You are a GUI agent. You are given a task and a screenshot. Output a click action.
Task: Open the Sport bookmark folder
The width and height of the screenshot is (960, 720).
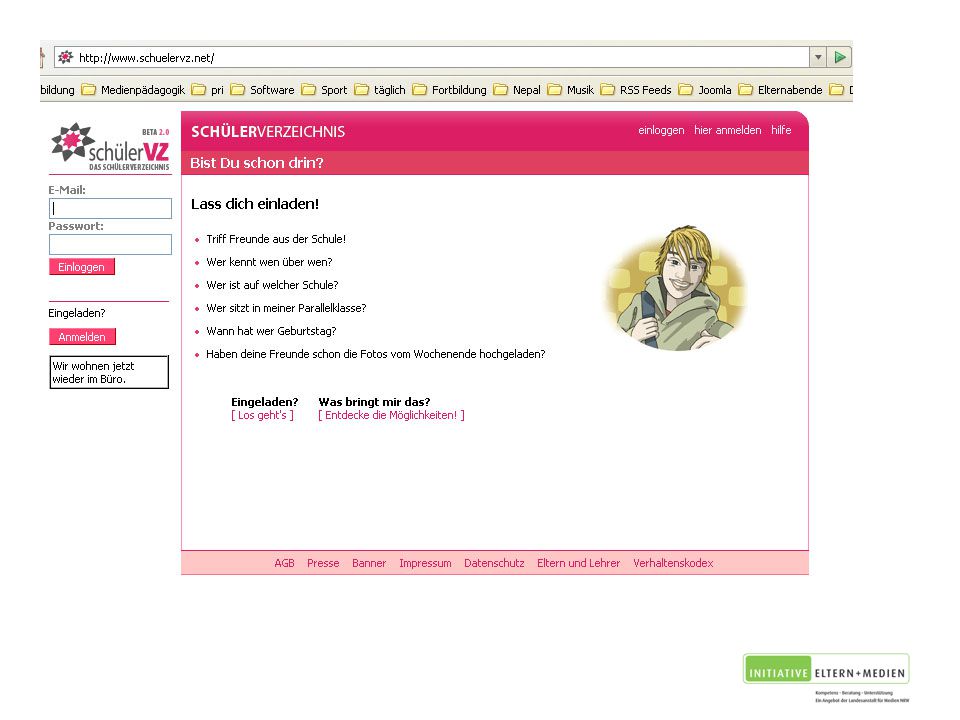[x=324, y=90]
